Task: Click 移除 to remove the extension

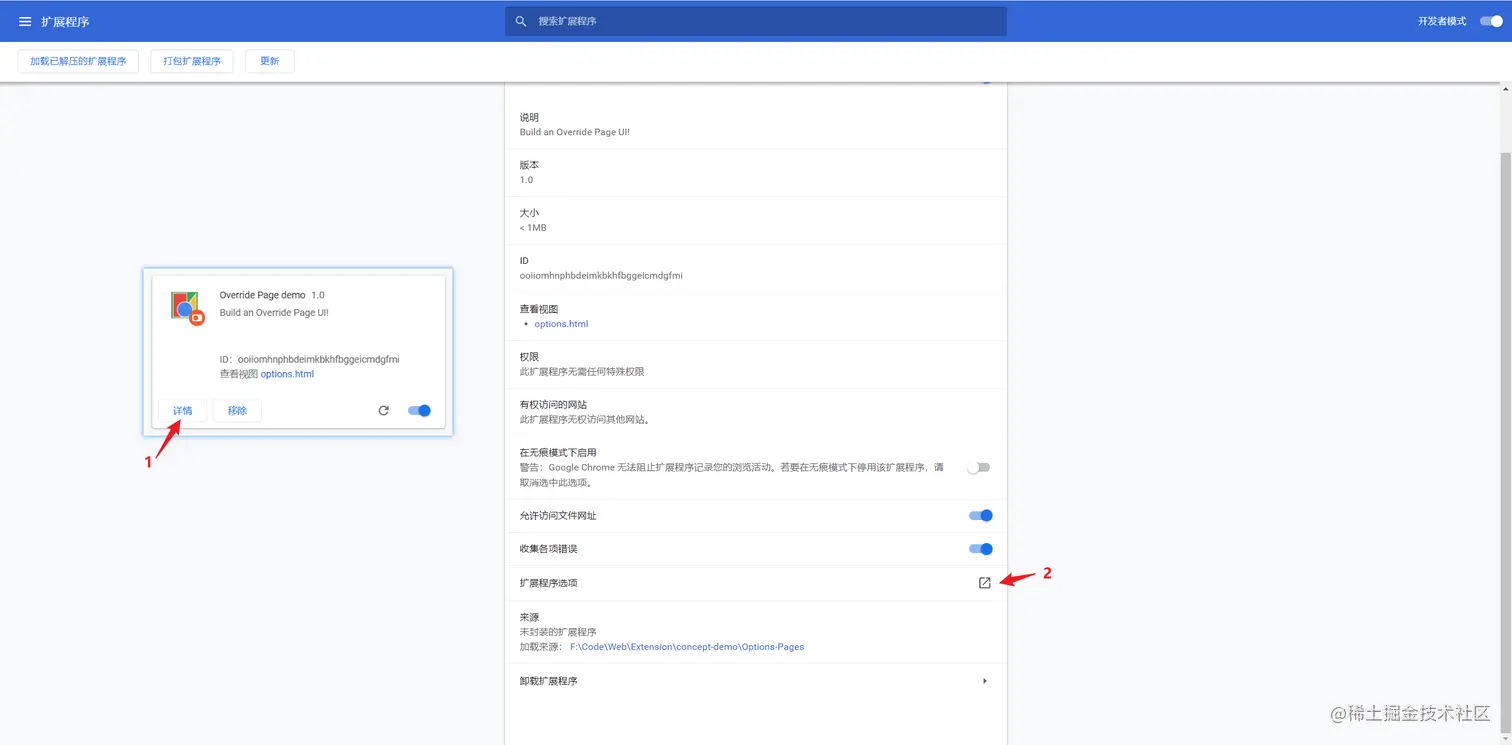Action: (x=237, y=410)
